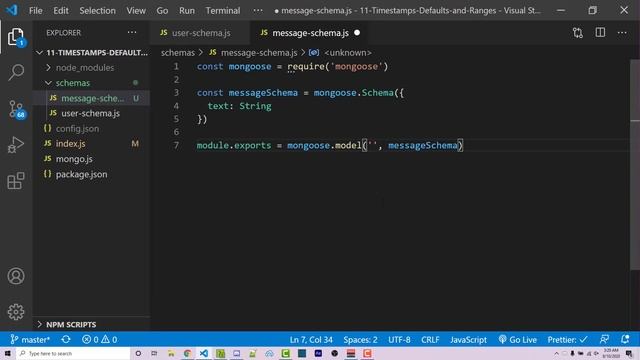The width and height of the screenshot is (640, 360).
Task: Click the Windows taskbar search box
Action: [x=73, y=353]
